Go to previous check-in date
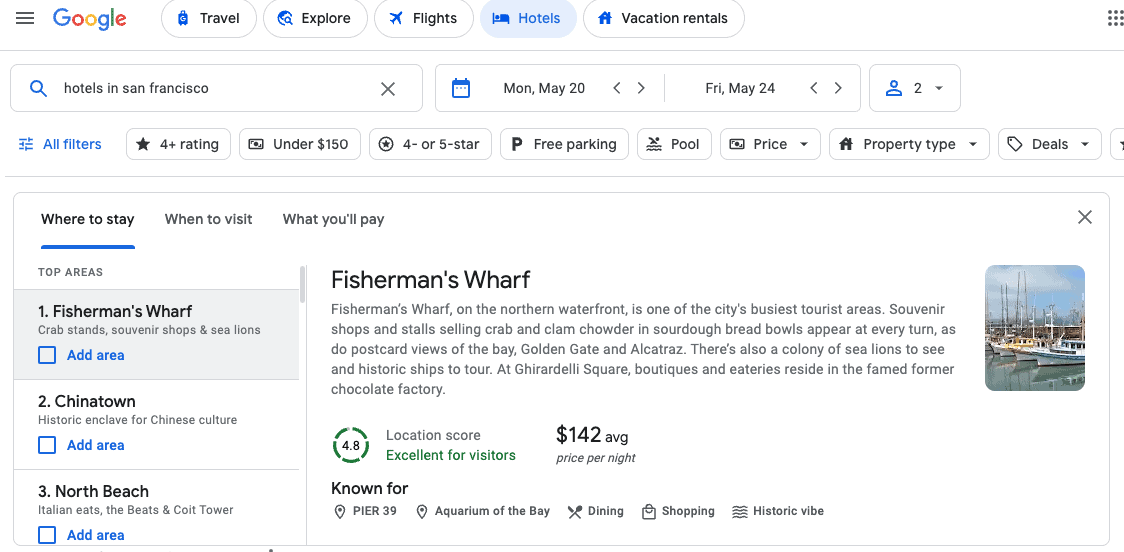This screenshot has height=552, width=1124. [617, 88]
